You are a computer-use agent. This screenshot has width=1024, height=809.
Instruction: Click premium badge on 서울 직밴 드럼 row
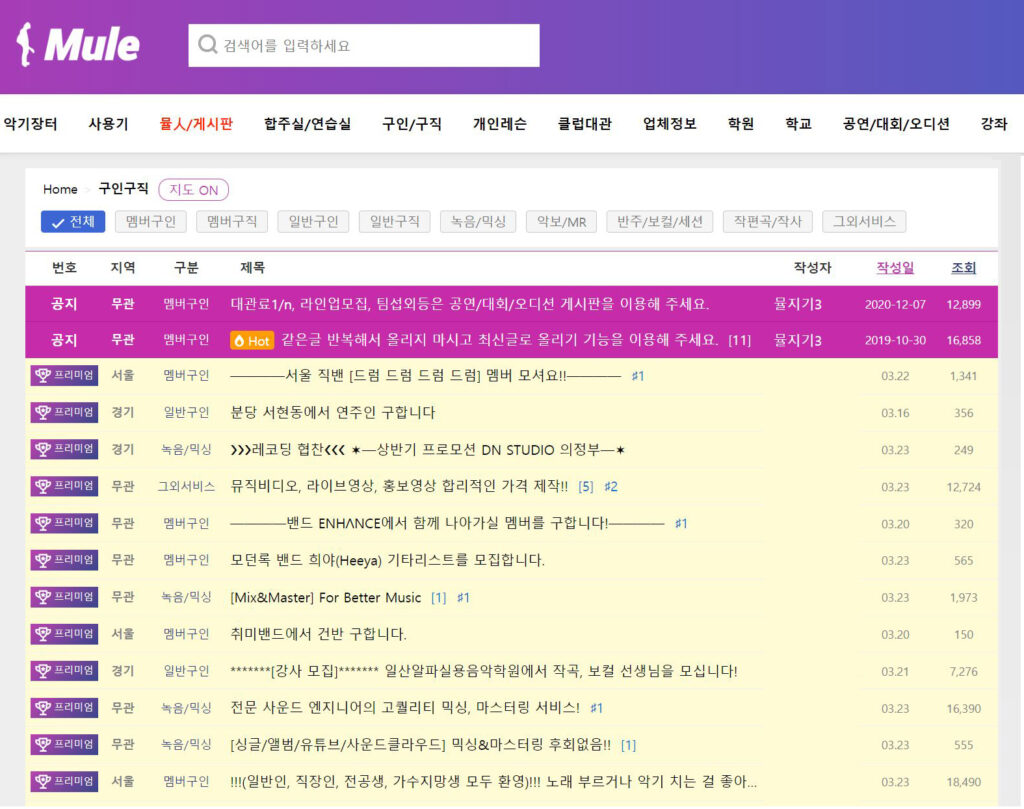[64, 375]
